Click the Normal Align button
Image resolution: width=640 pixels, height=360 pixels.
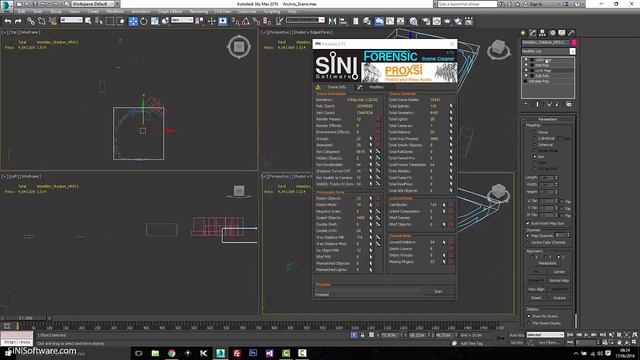click(559, 281)
